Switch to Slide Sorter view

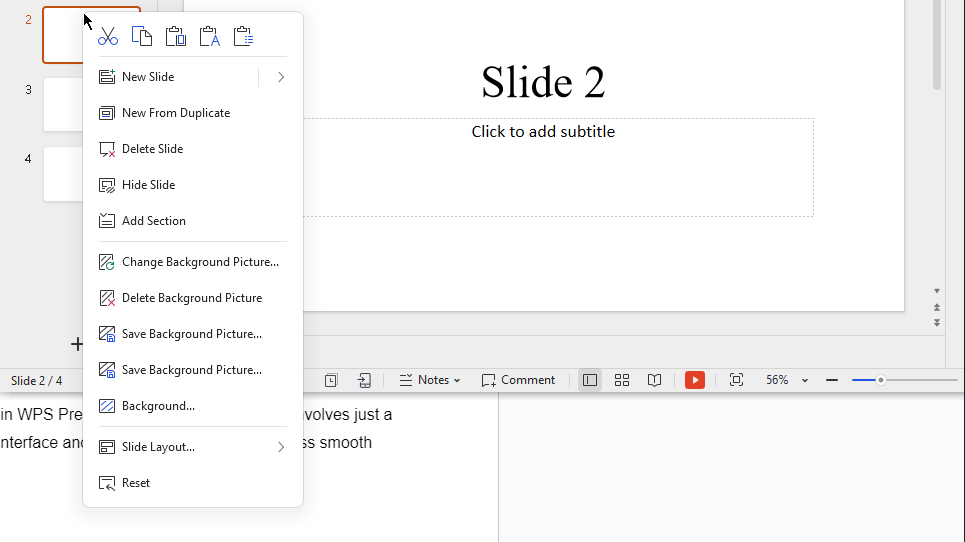point(622,380)
